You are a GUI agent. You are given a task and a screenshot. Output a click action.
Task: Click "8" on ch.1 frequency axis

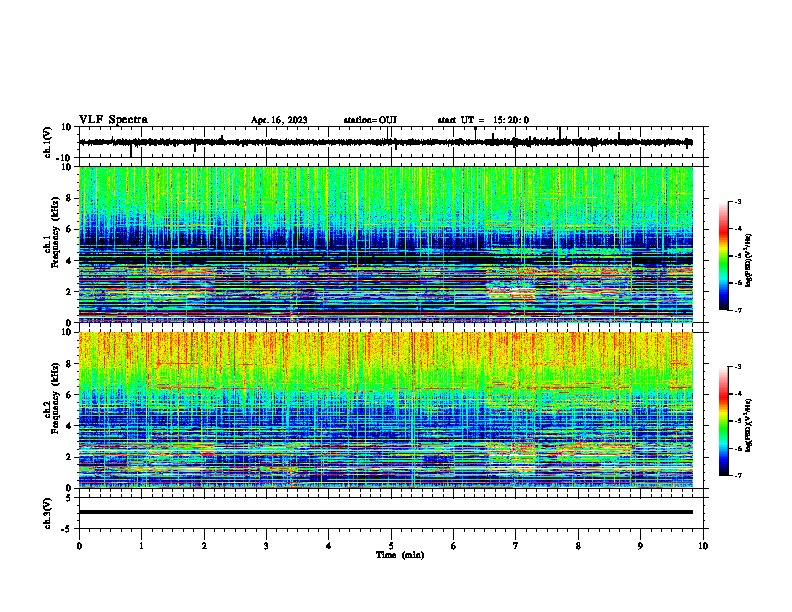point(70,198)
